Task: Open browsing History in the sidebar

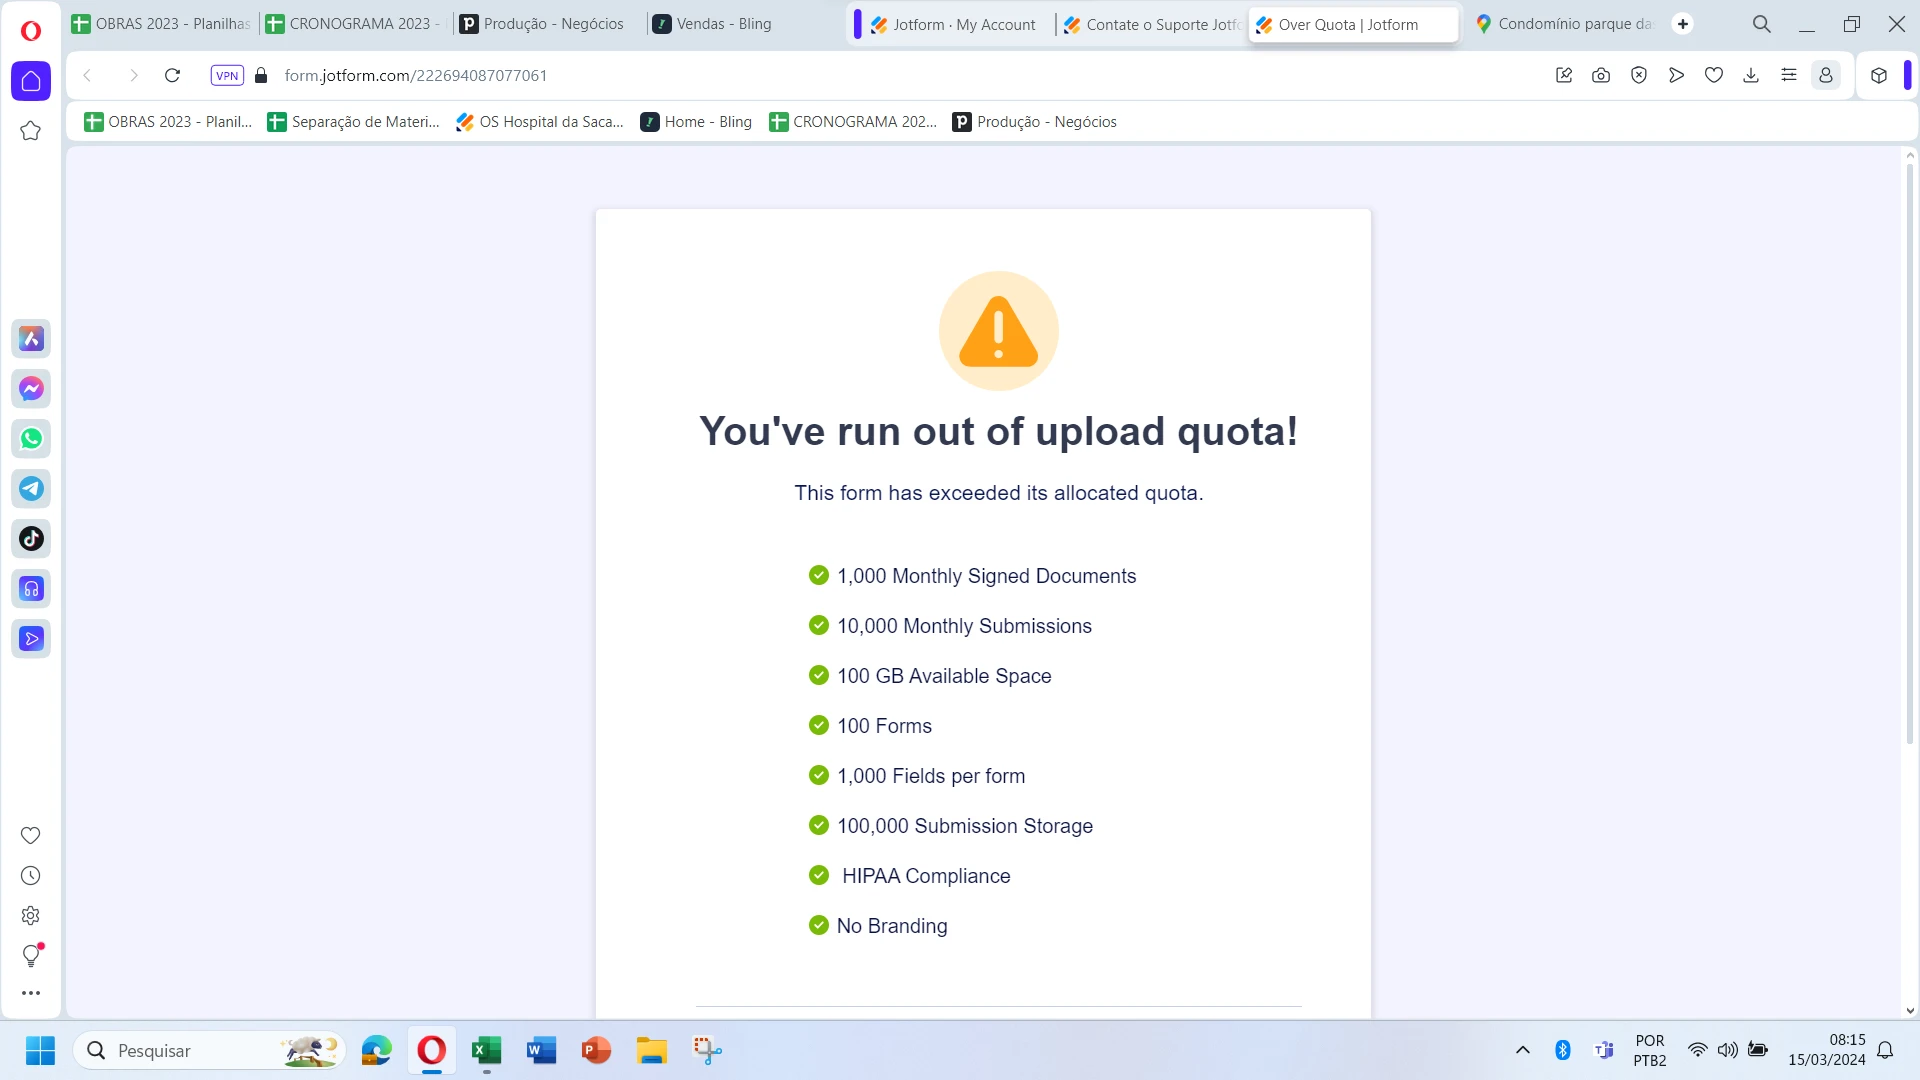Action: pos(31,876)
